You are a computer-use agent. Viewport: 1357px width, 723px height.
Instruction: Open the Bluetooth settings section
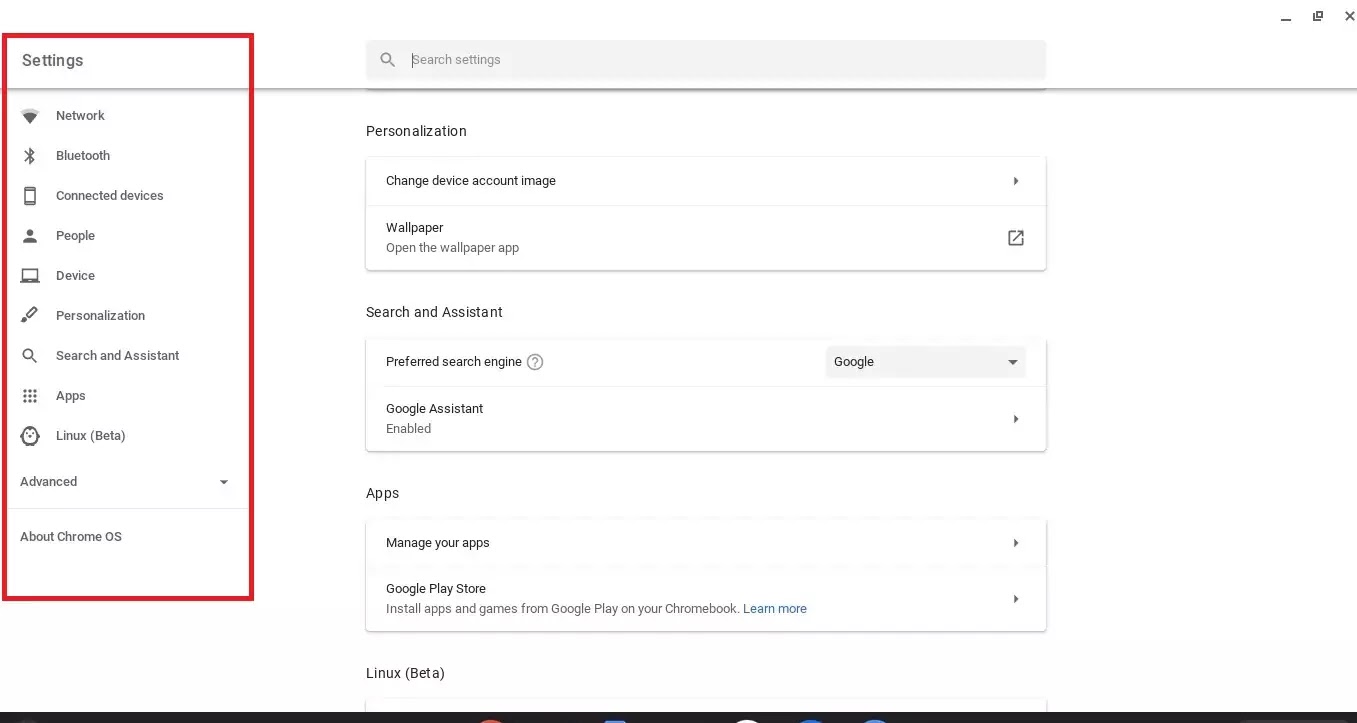(x=83, y=156)
